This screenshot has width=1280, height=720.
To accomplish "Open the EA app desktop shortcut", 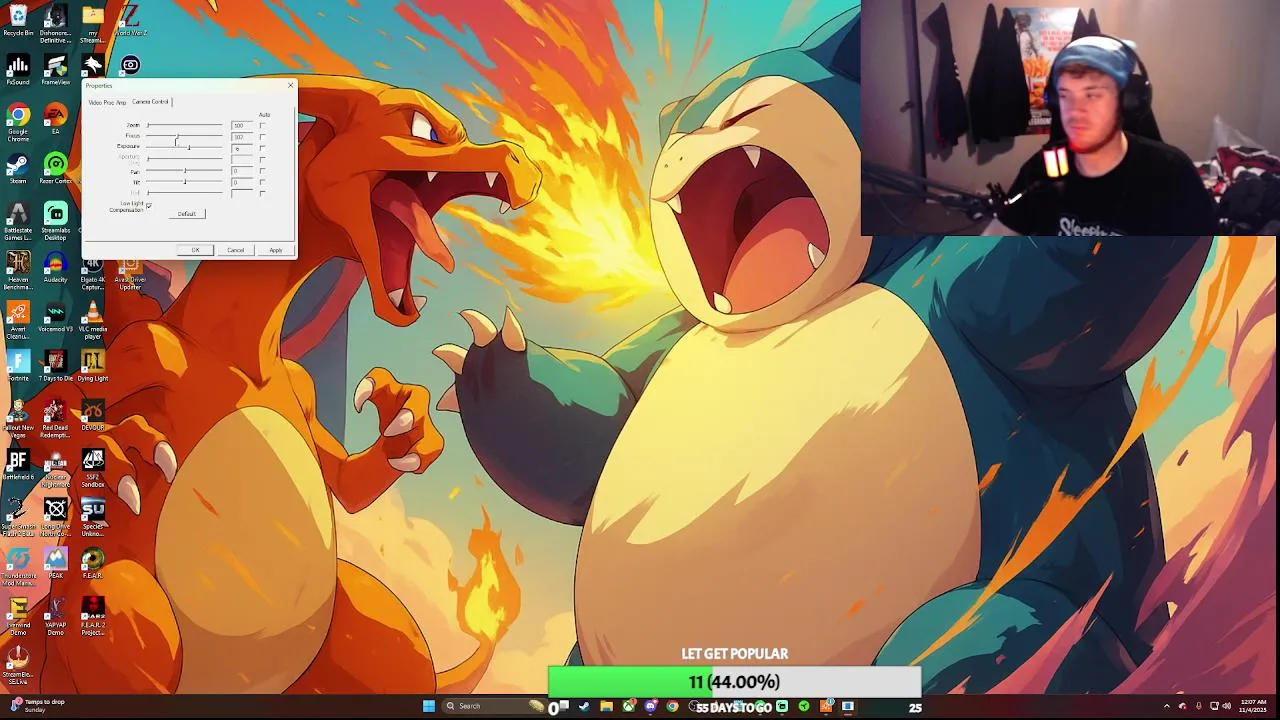I will 56,118.
